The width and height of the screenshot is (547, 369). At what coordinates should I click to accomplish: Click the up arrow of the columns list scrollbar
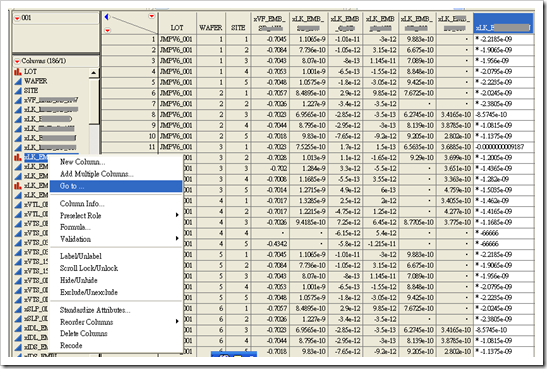[93, 73]
